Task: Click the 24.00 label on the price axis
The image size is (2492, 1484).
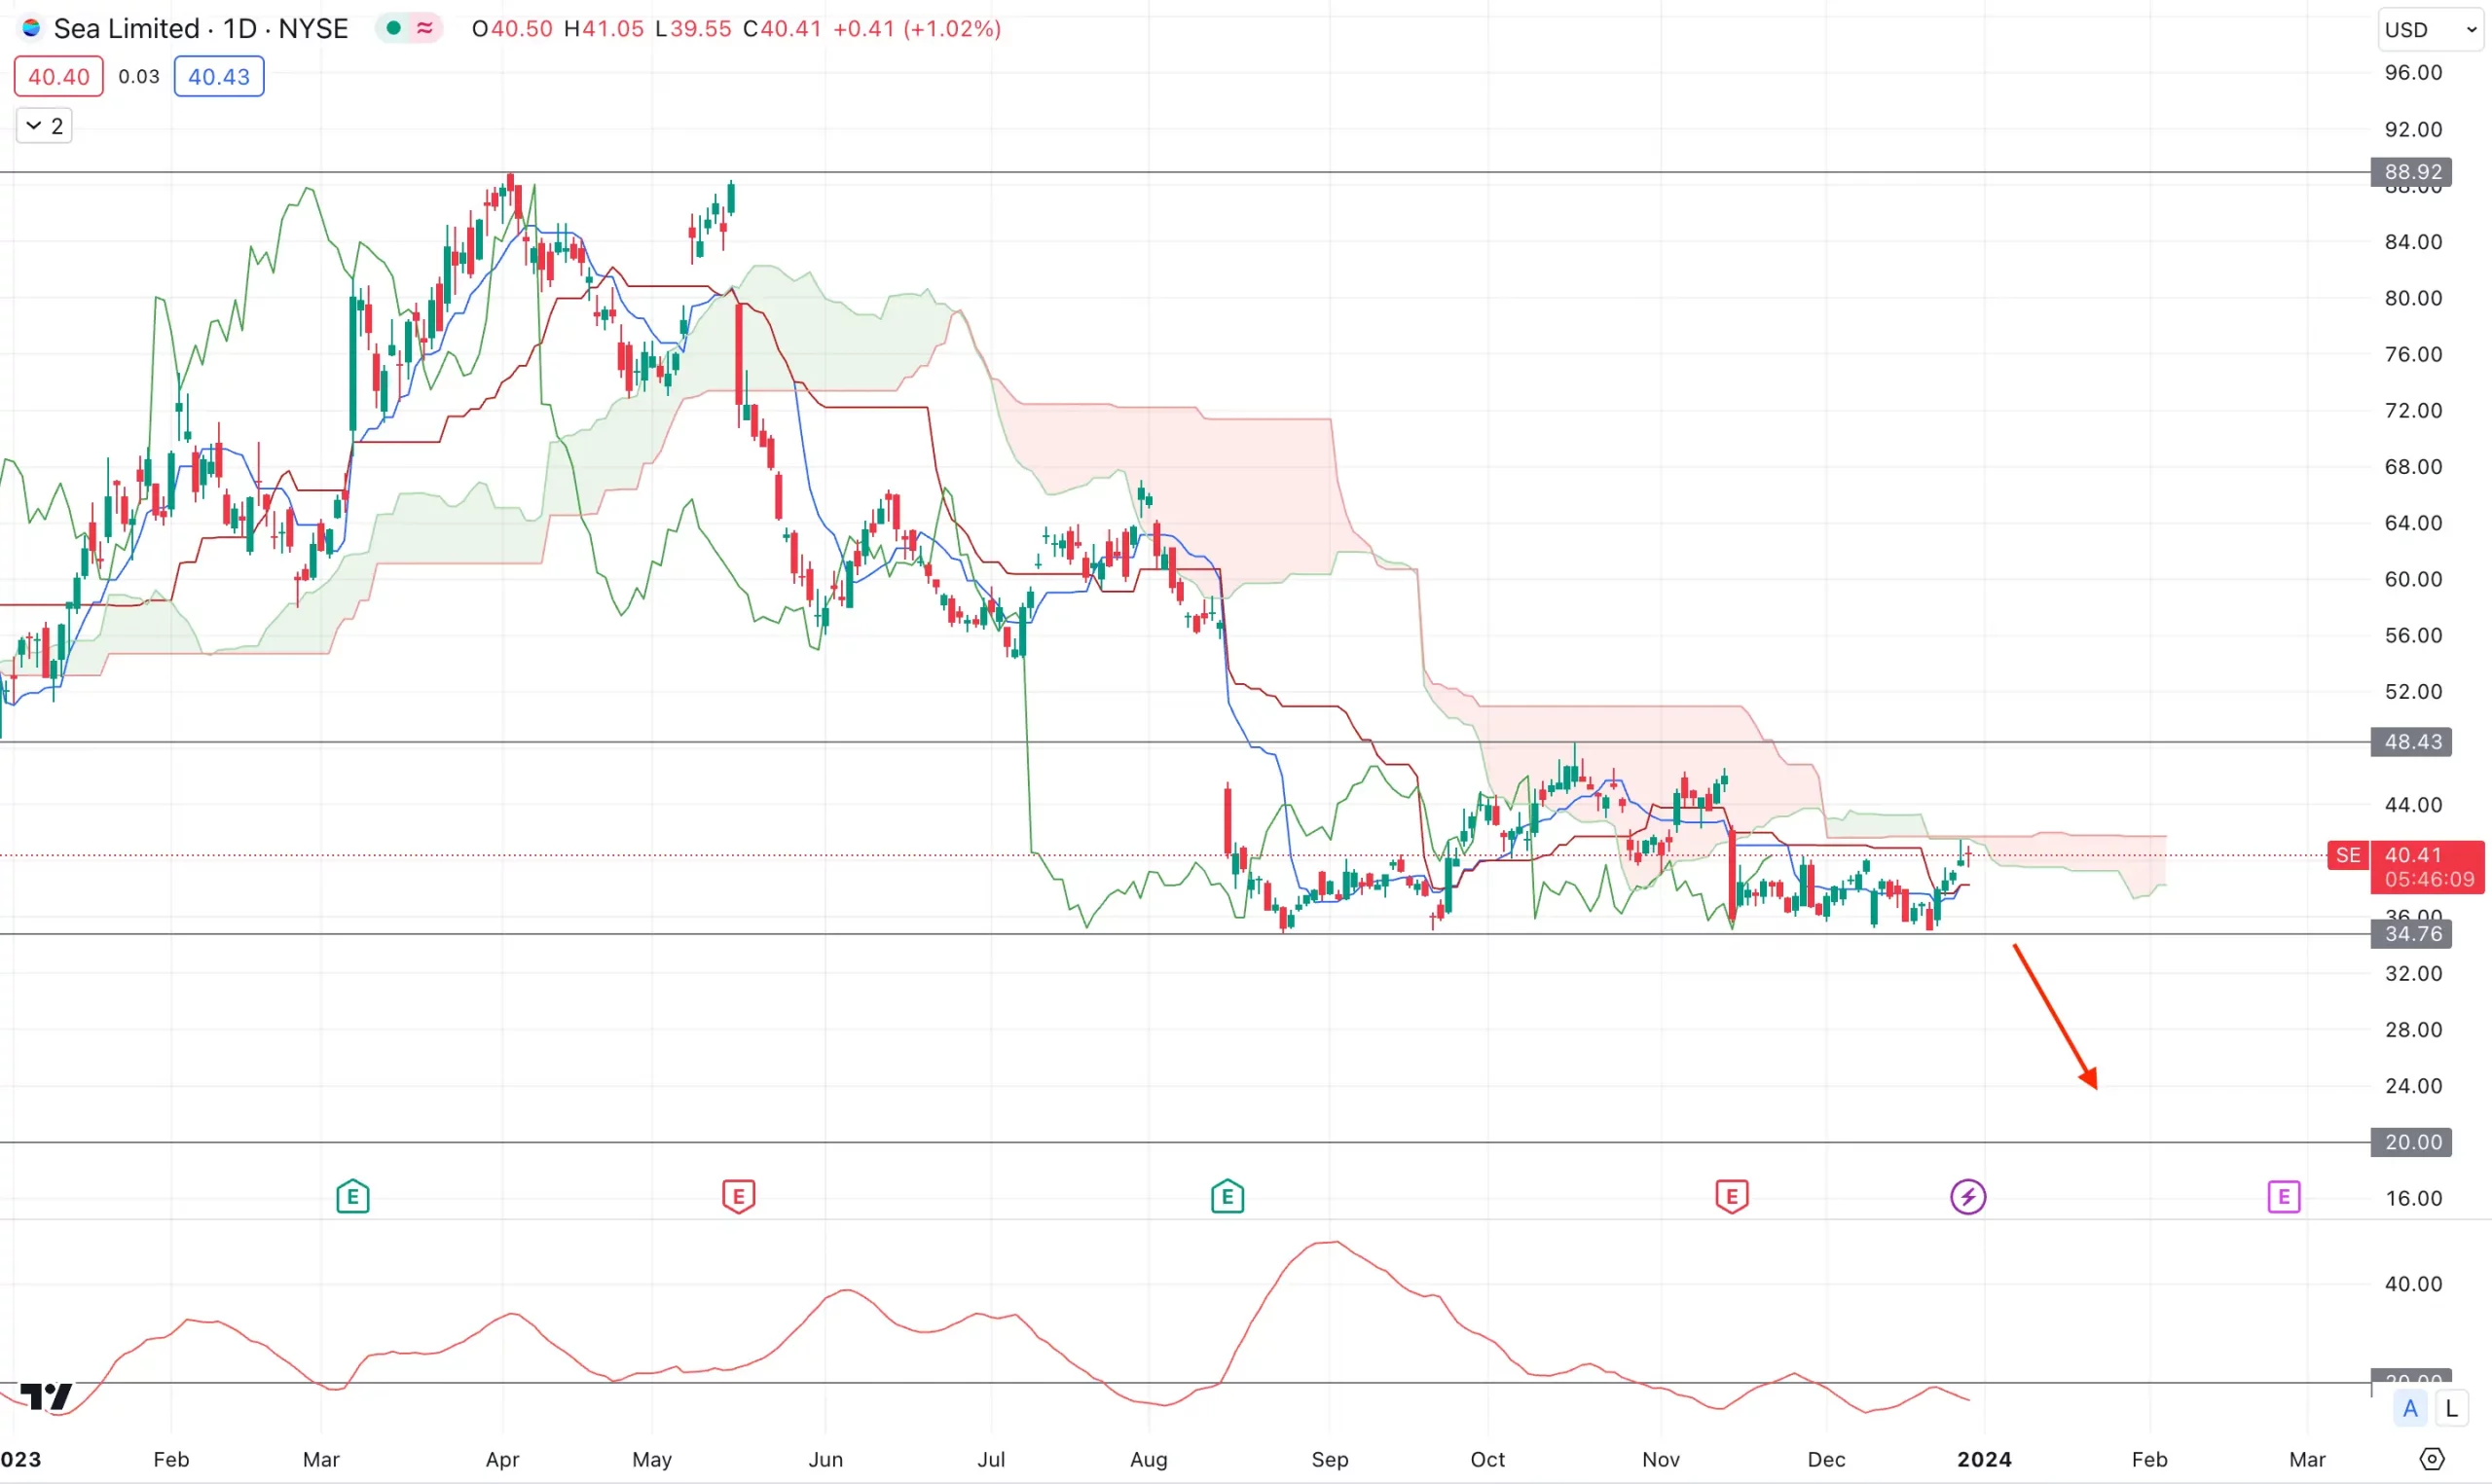Action: point(2413,1086)
